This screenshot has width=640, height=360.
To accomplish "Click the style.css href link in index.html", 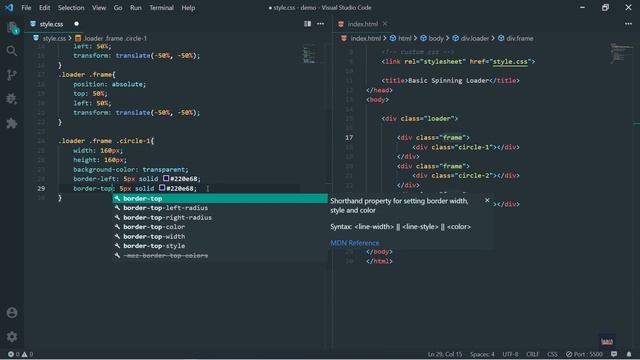I will click(x=510, y=62).
